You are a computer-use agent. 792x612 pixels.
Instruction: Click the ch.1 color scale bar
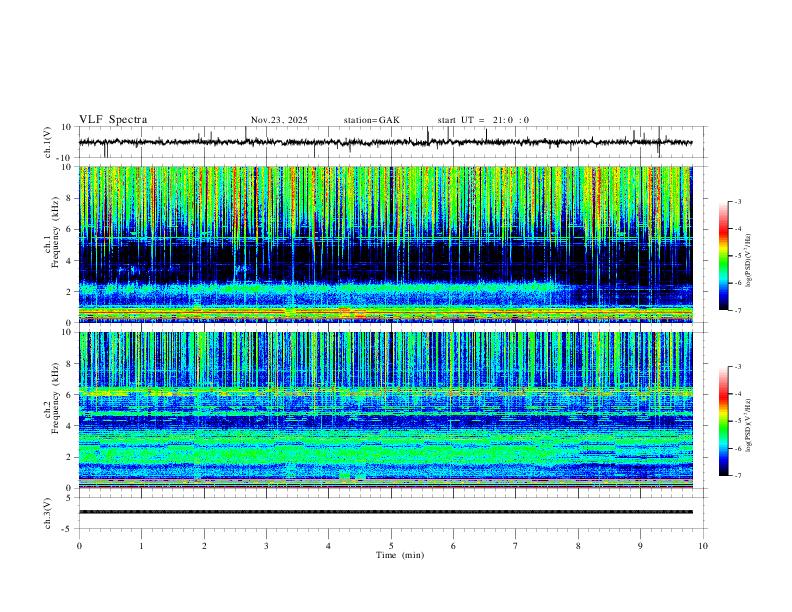click(x=724, y=256)
